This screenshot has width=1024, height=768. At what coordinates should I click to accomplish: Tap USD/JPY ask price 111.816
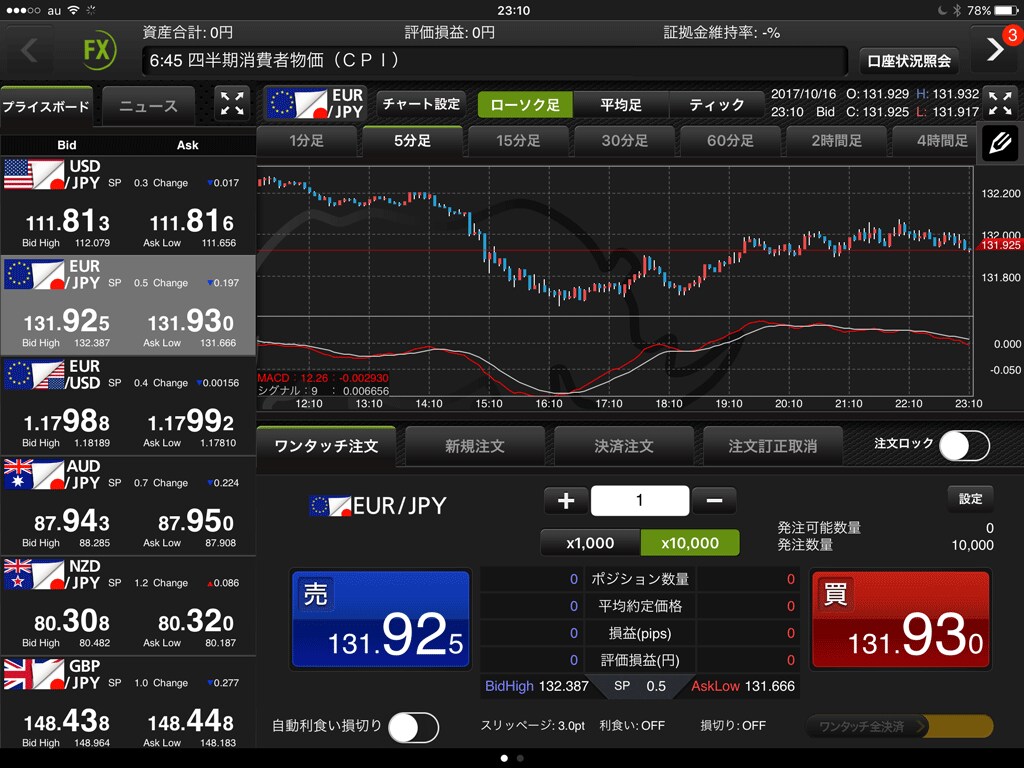coord(191,222)
